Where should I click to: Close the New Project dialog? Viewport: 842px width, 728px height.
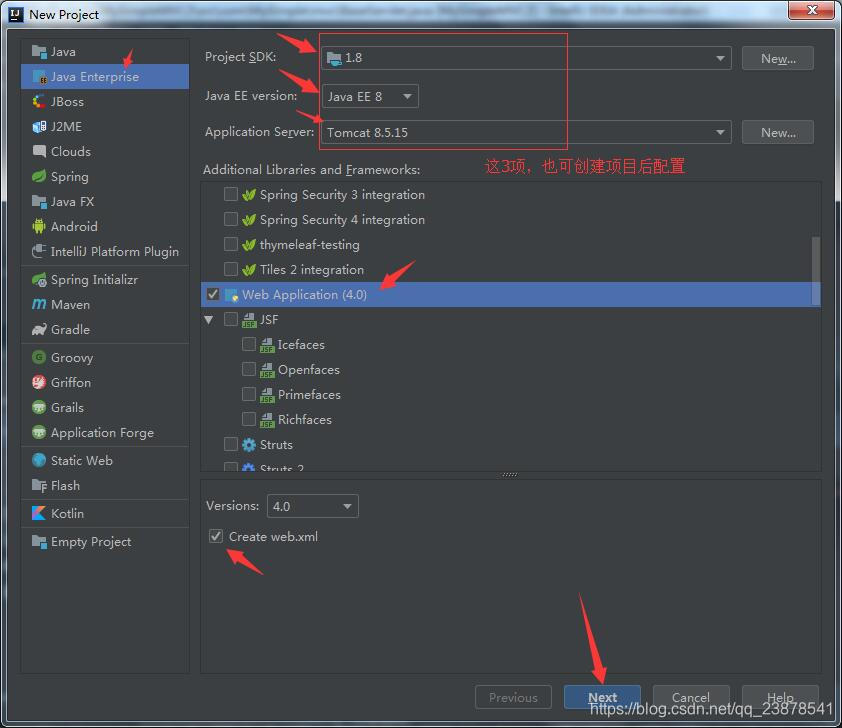pos(812,10)
